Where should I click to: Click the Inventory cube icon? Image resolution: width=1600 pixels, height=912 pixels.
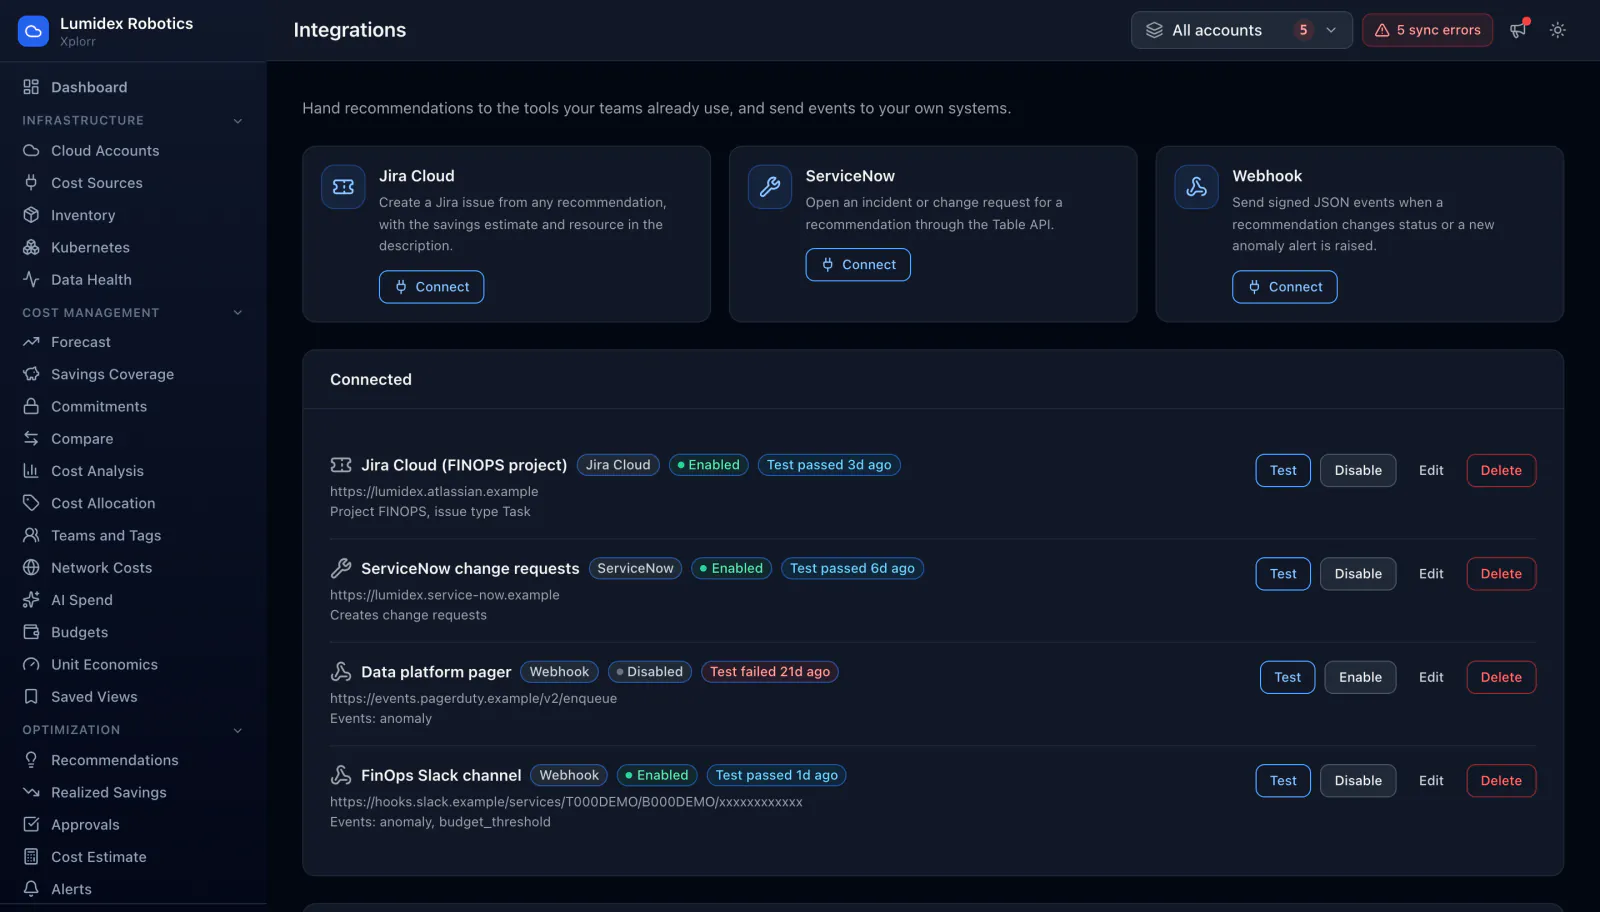click(31, 215)
